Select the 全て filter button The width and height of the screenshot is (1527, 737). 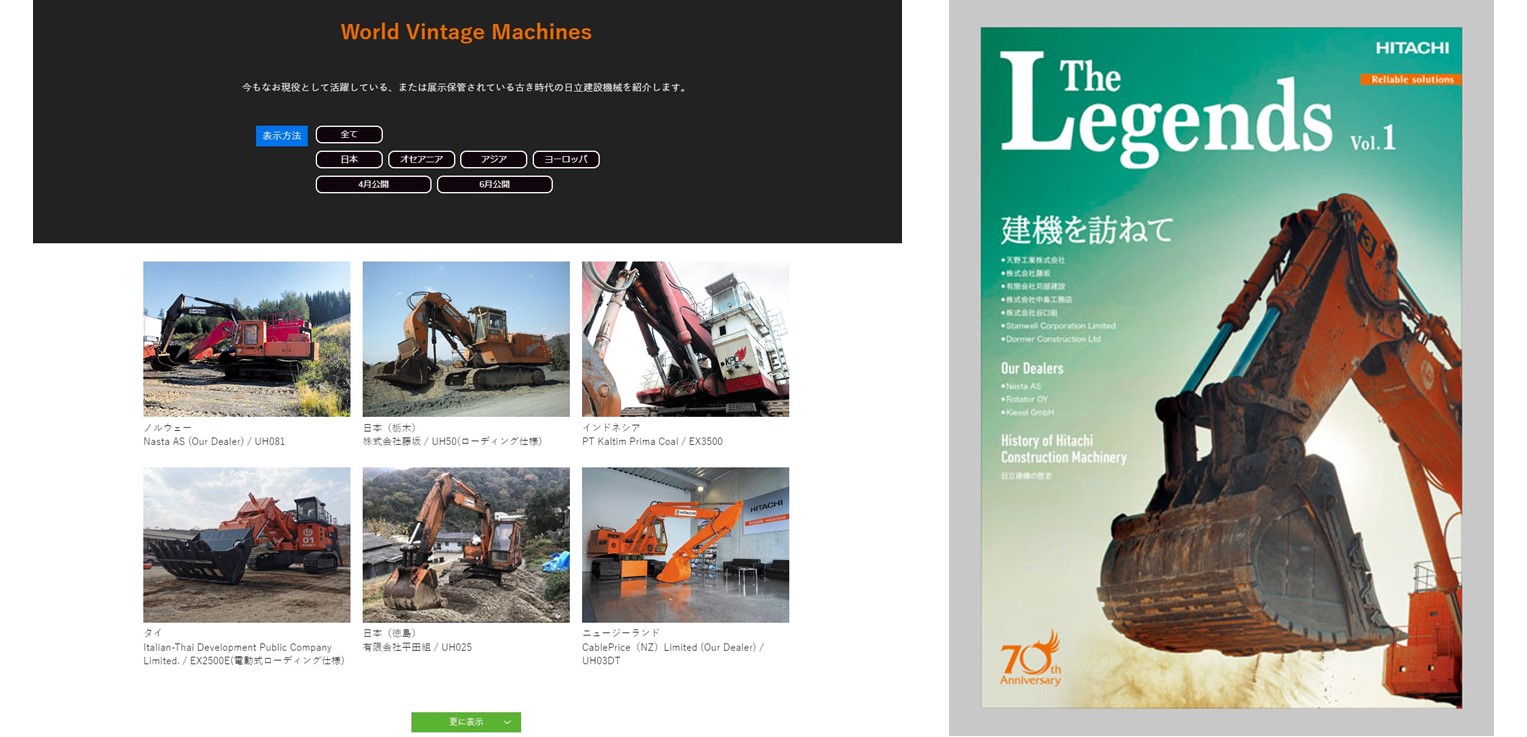[349, 135]
